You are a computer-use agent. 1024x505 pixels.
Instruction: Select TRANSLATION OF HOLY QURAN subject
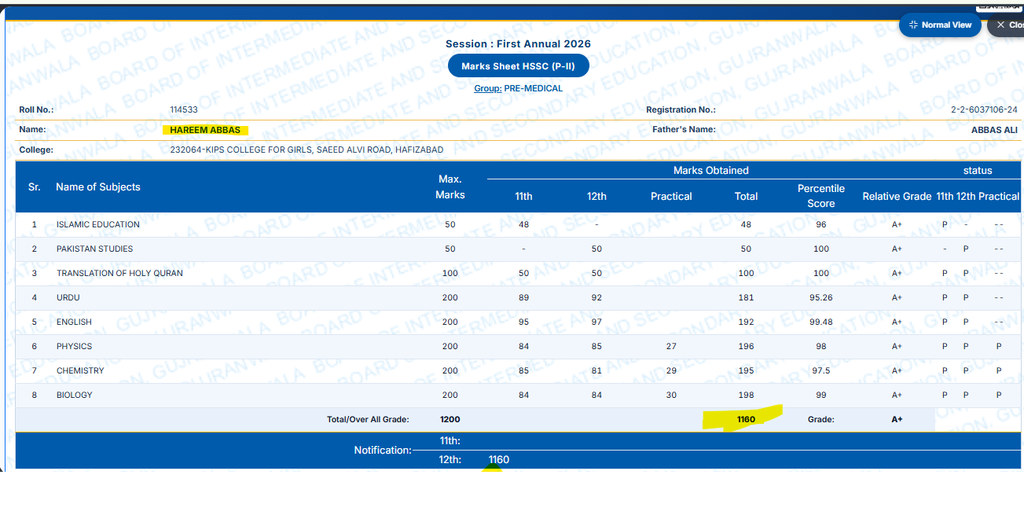point(120,273)
